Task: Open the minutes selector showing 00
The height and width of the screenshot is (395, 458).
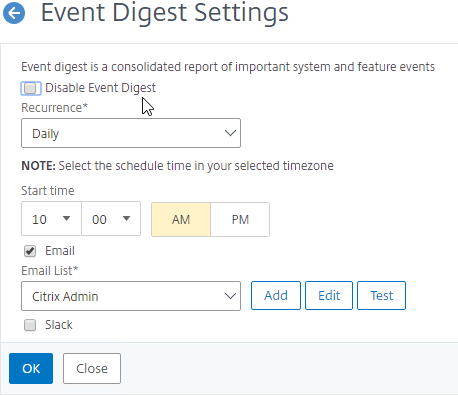Action: point(111,219)
